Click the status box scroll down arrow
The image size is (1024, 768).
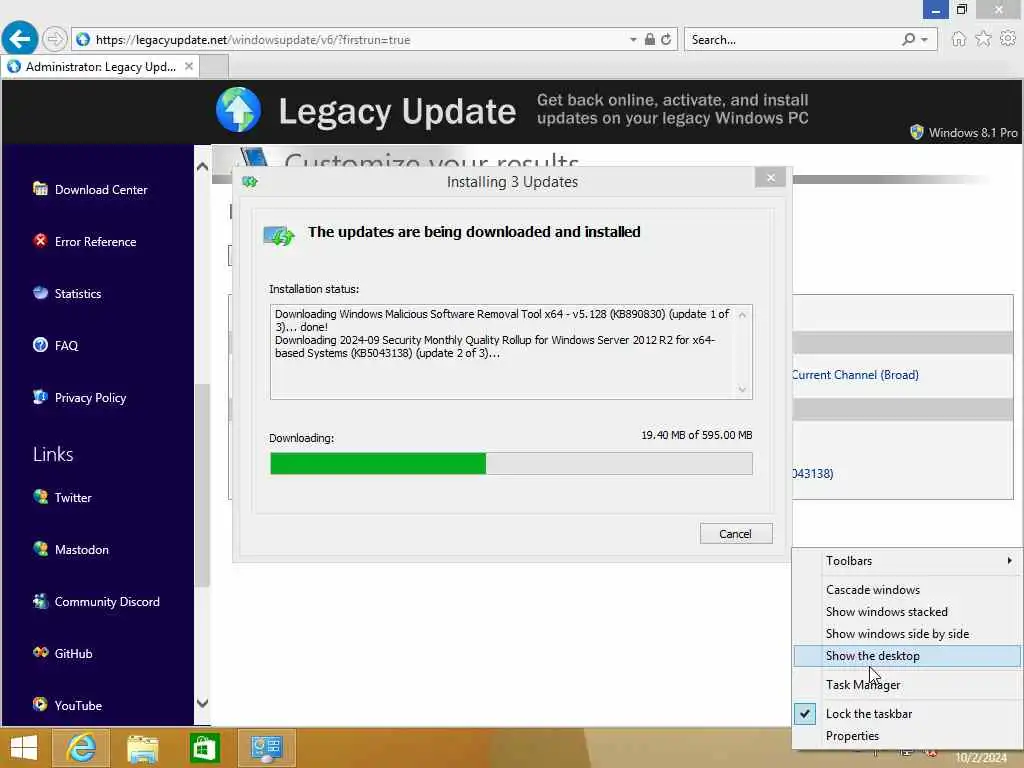(743, 389)
